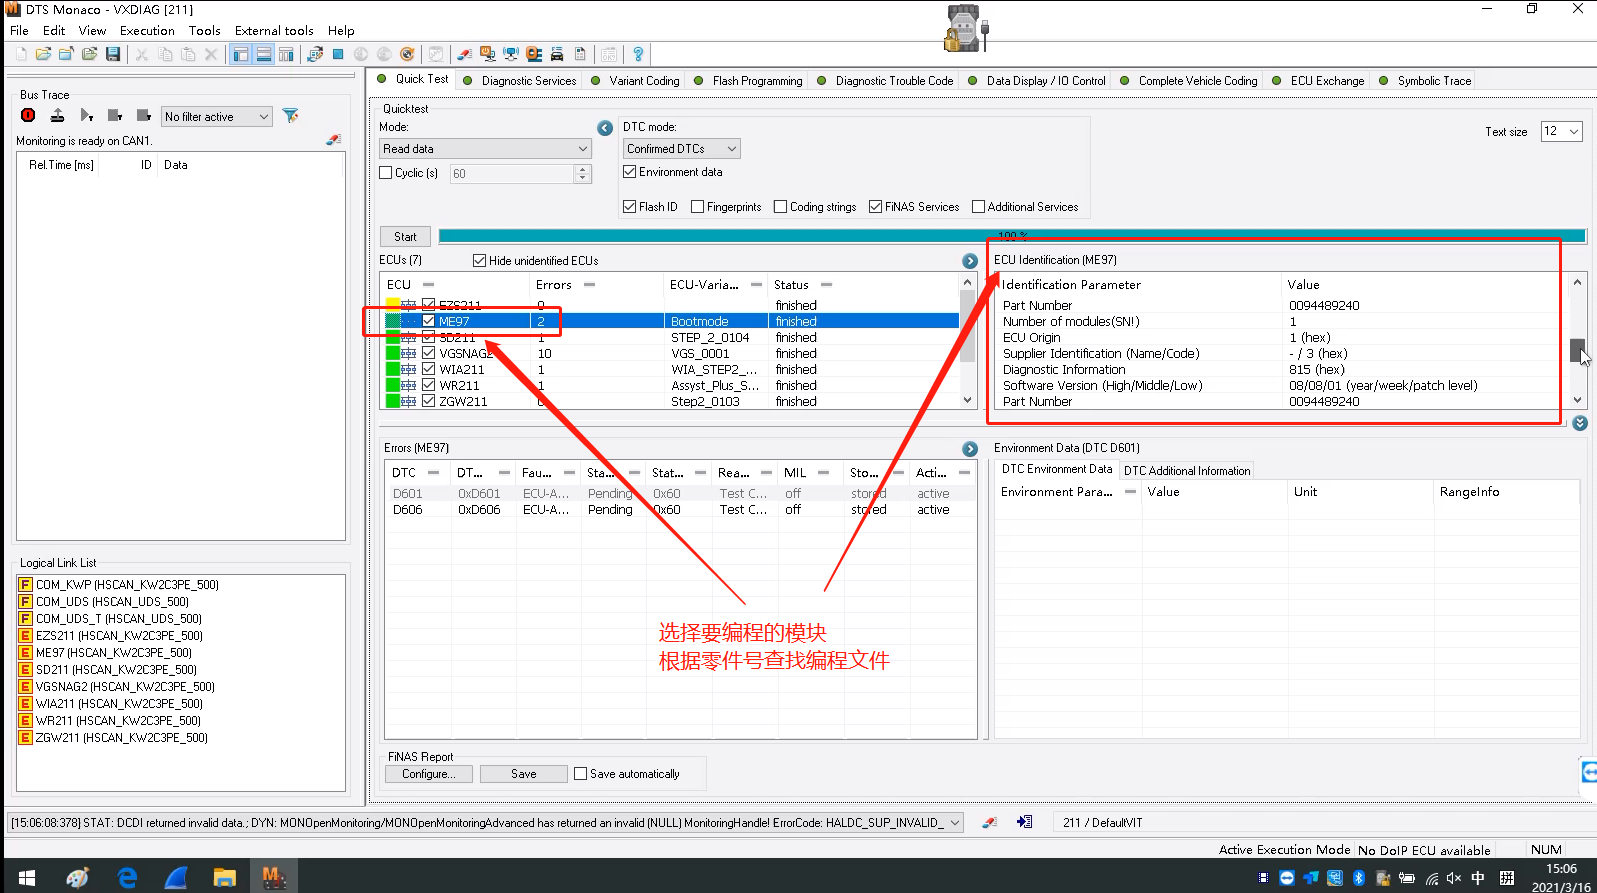Open File Explorer from the taskbar
Image resolution: width=1597 pixels, height=893 pixels.
pyautogui.click(x=224, y=877)
